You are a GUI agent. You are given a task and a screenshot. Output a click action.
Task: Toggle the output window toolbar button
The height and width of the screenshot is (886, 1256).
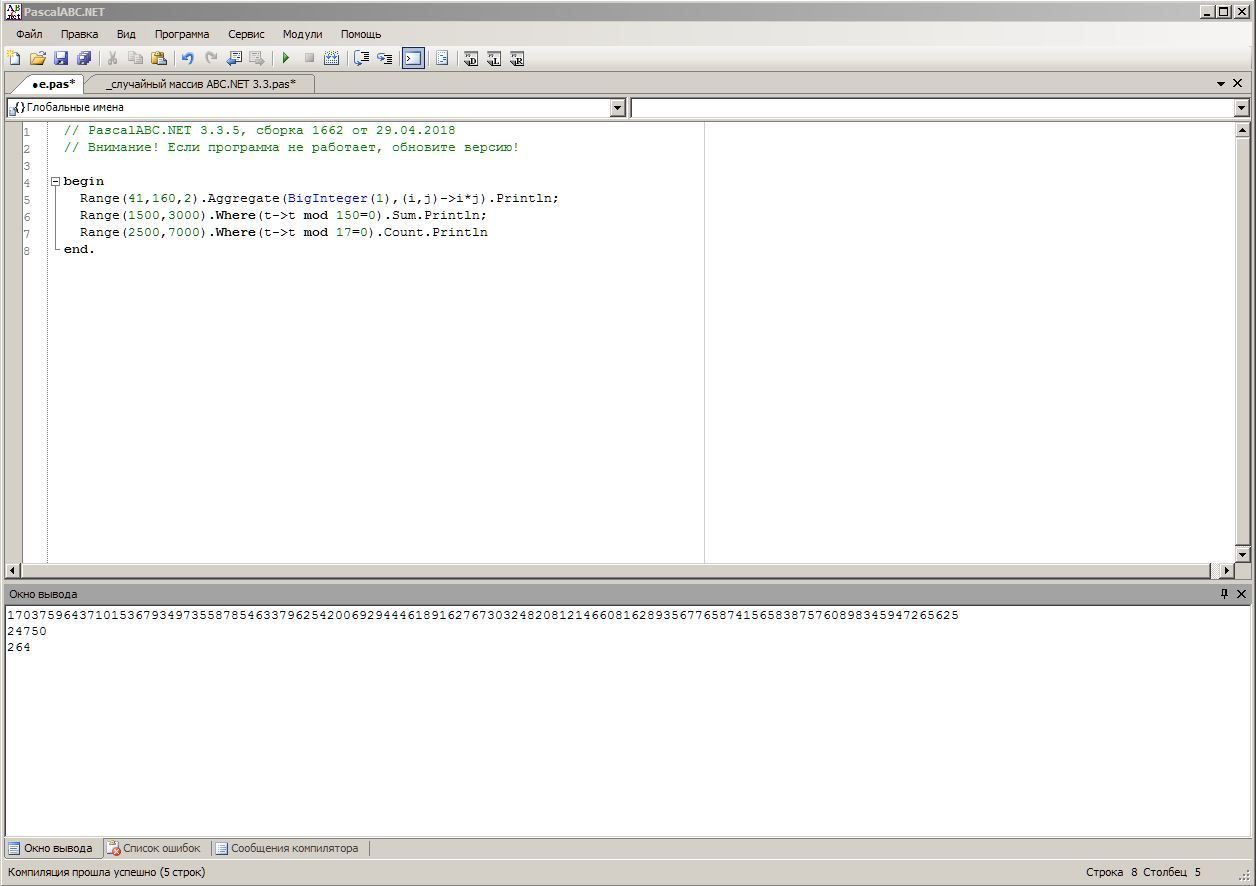(413, 59)
